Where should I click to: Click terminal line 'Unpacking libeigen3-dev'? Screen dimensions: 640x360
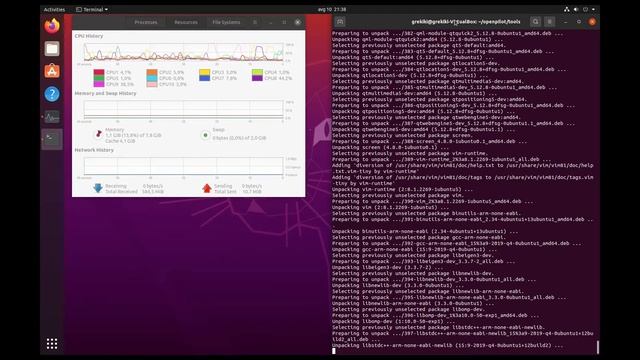[x=382, y=267]
